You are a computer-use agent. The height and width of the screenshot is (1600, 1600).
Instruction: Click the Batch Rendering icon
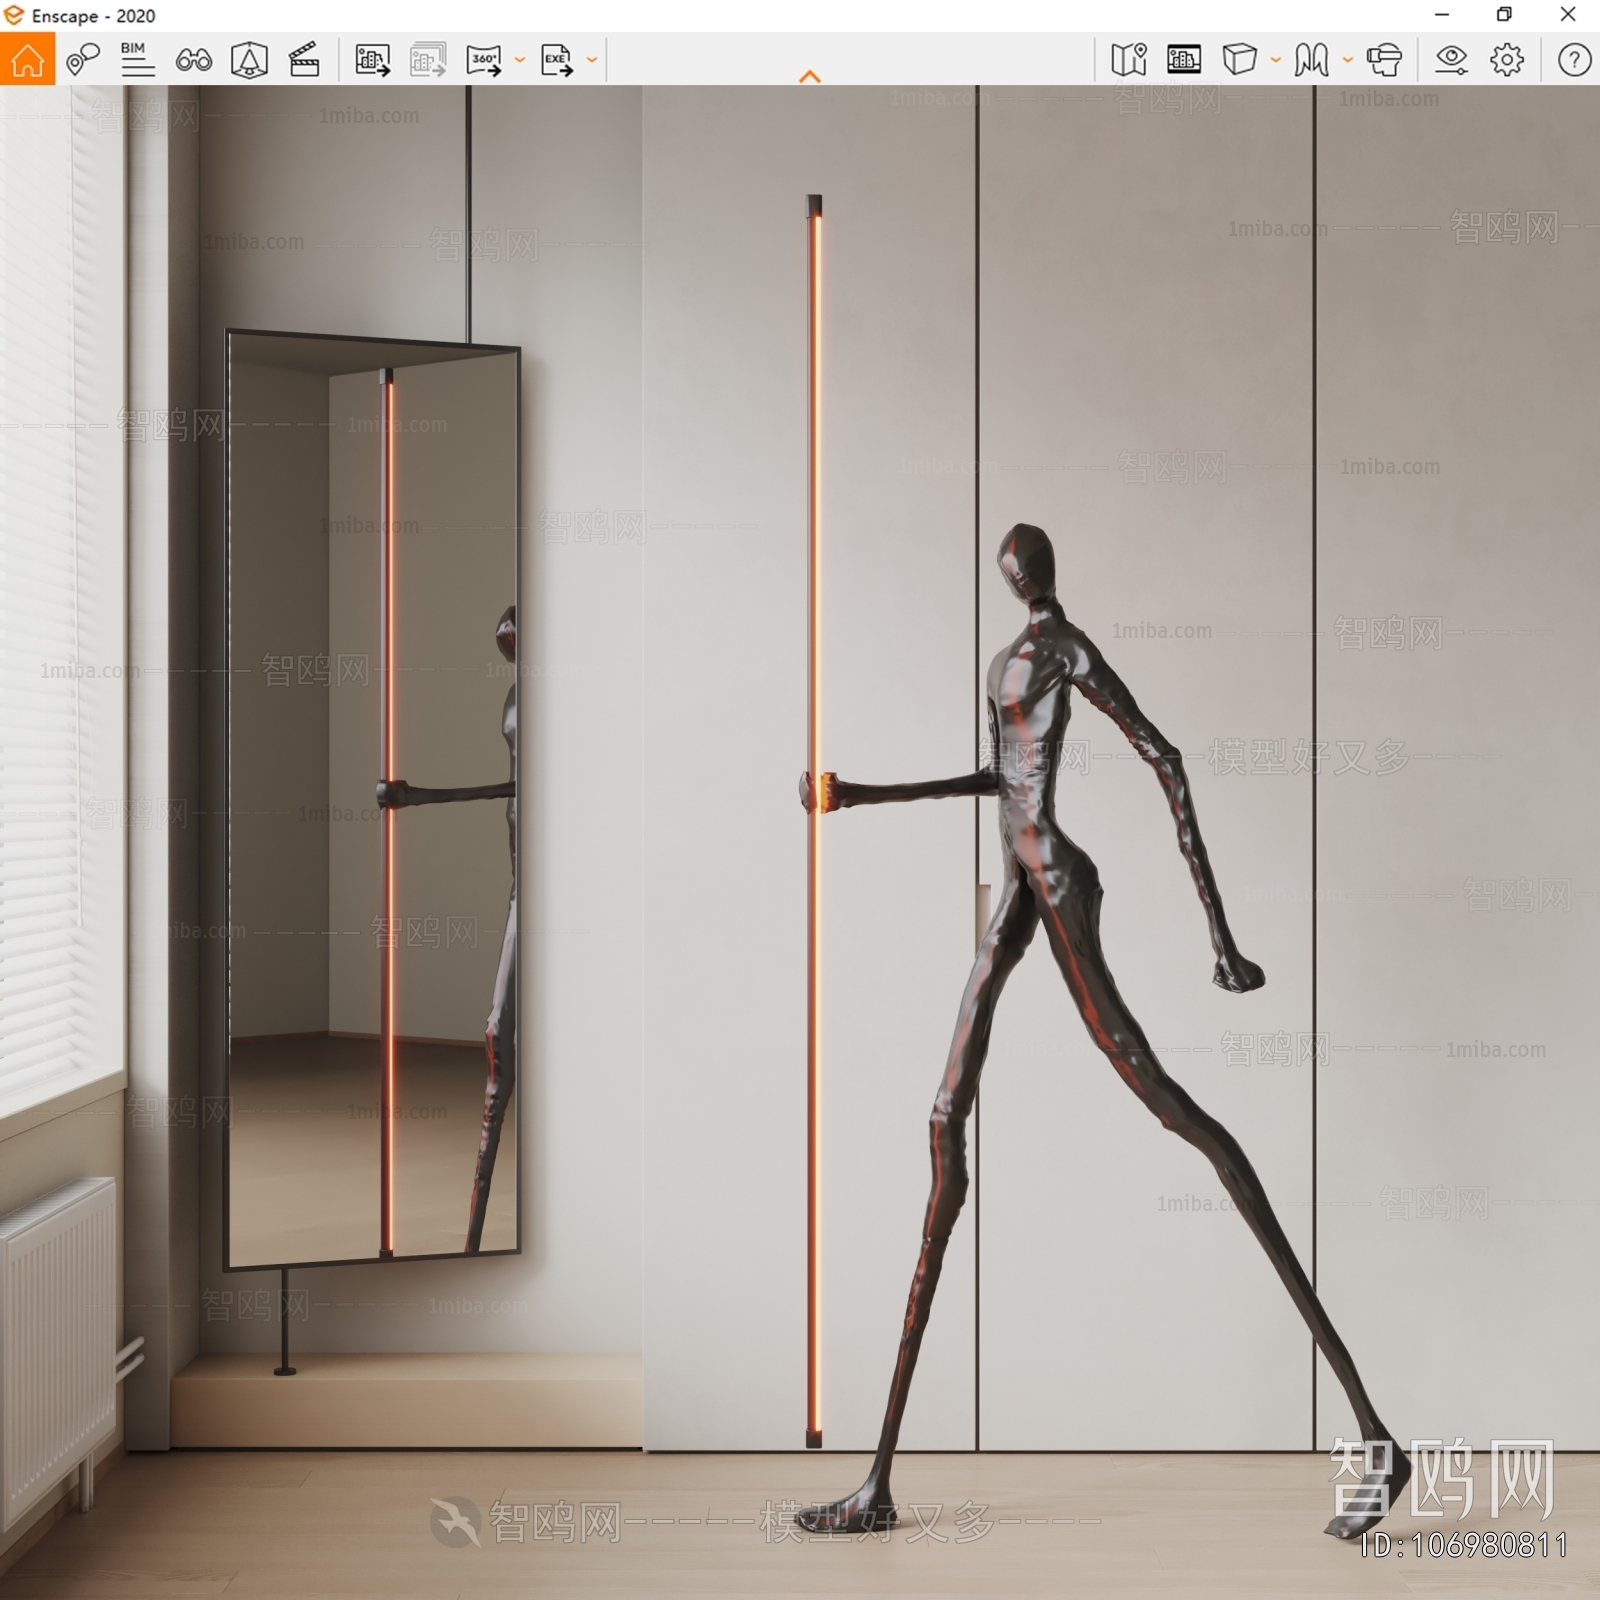[428, 60]
